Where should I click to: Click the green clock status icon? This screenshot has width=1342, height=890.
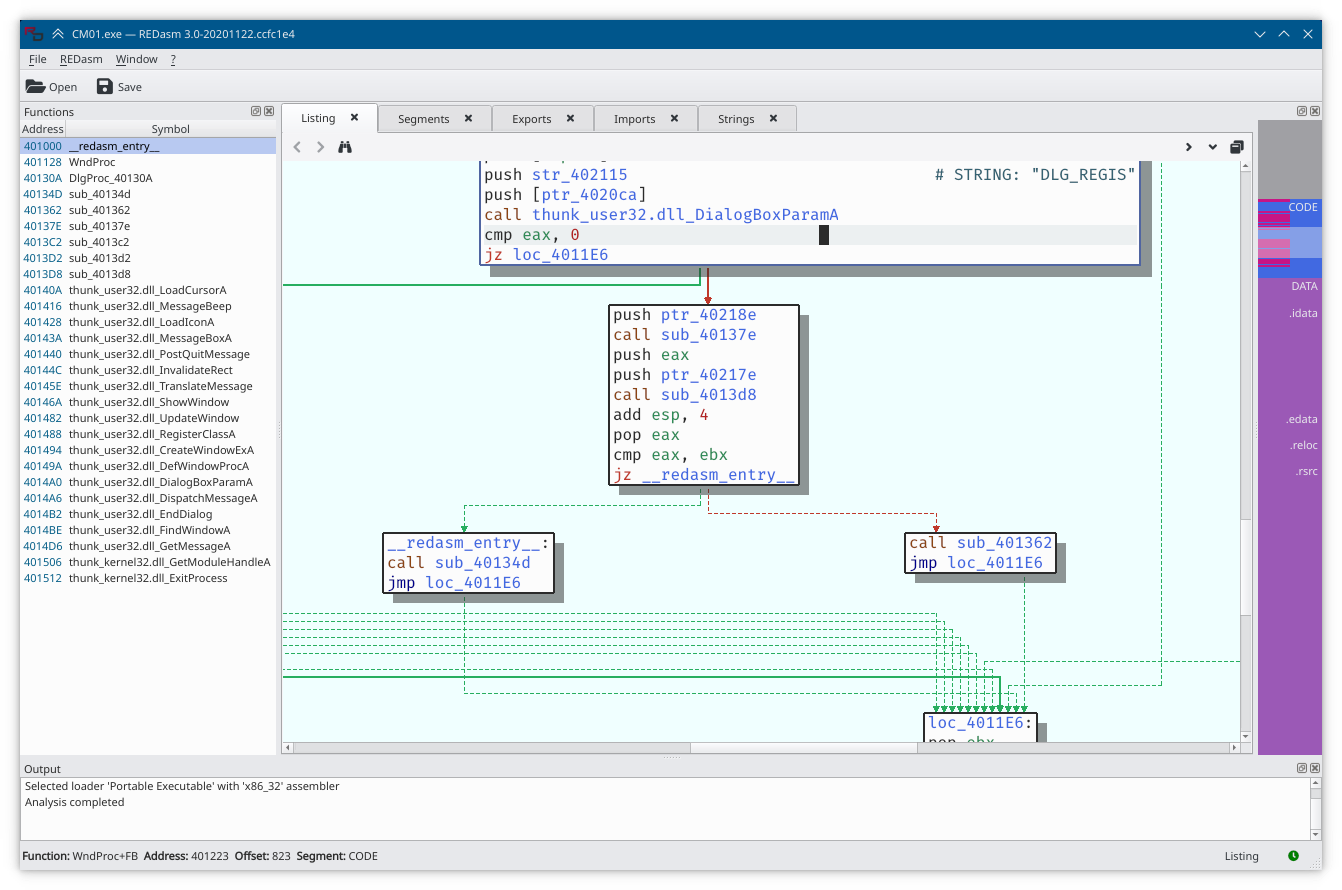pos(1293,856)
